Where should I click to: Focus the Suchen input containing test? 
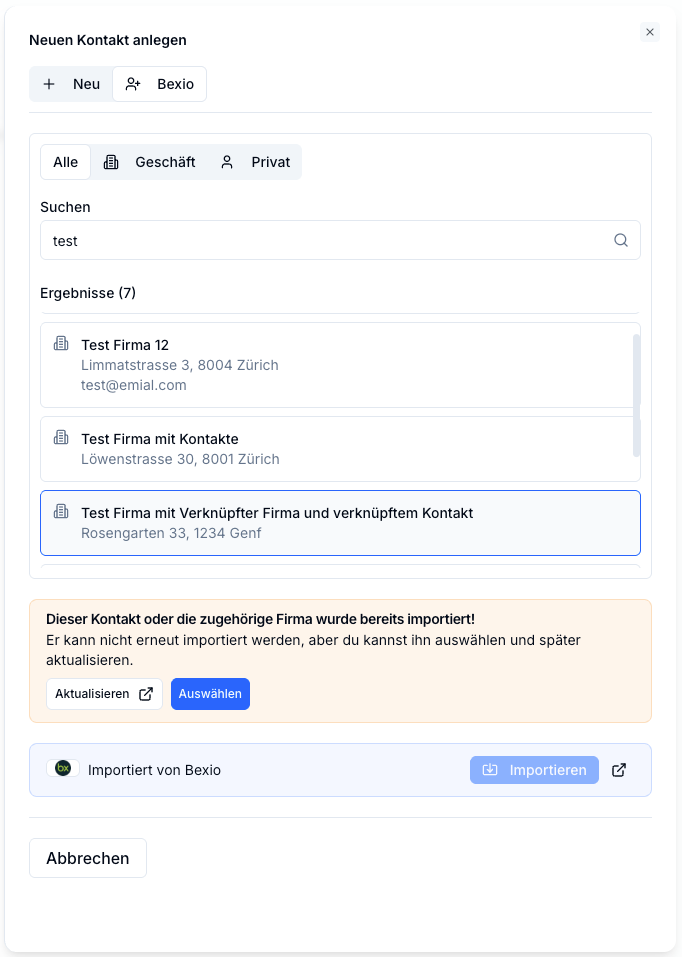[x=340, y=240]
